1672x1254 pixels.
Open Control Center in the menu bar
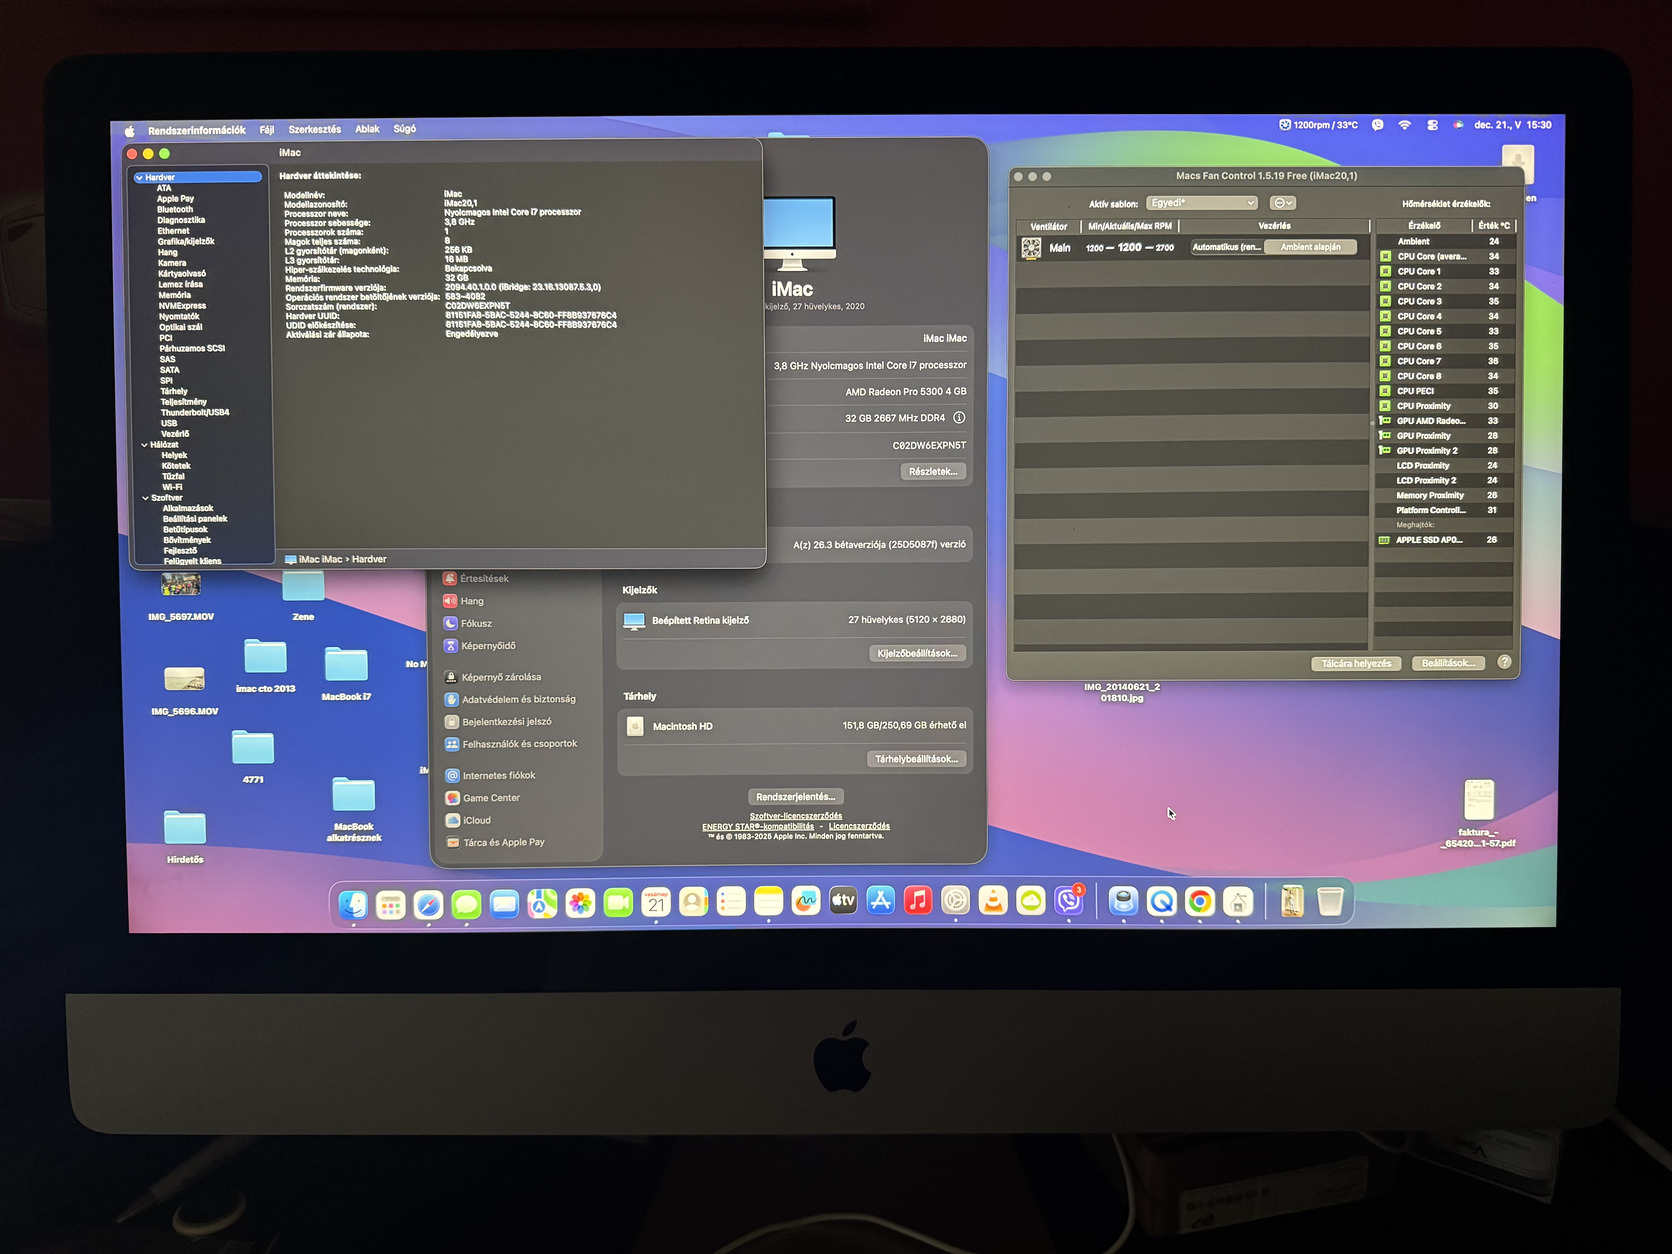coord(1433,125)
